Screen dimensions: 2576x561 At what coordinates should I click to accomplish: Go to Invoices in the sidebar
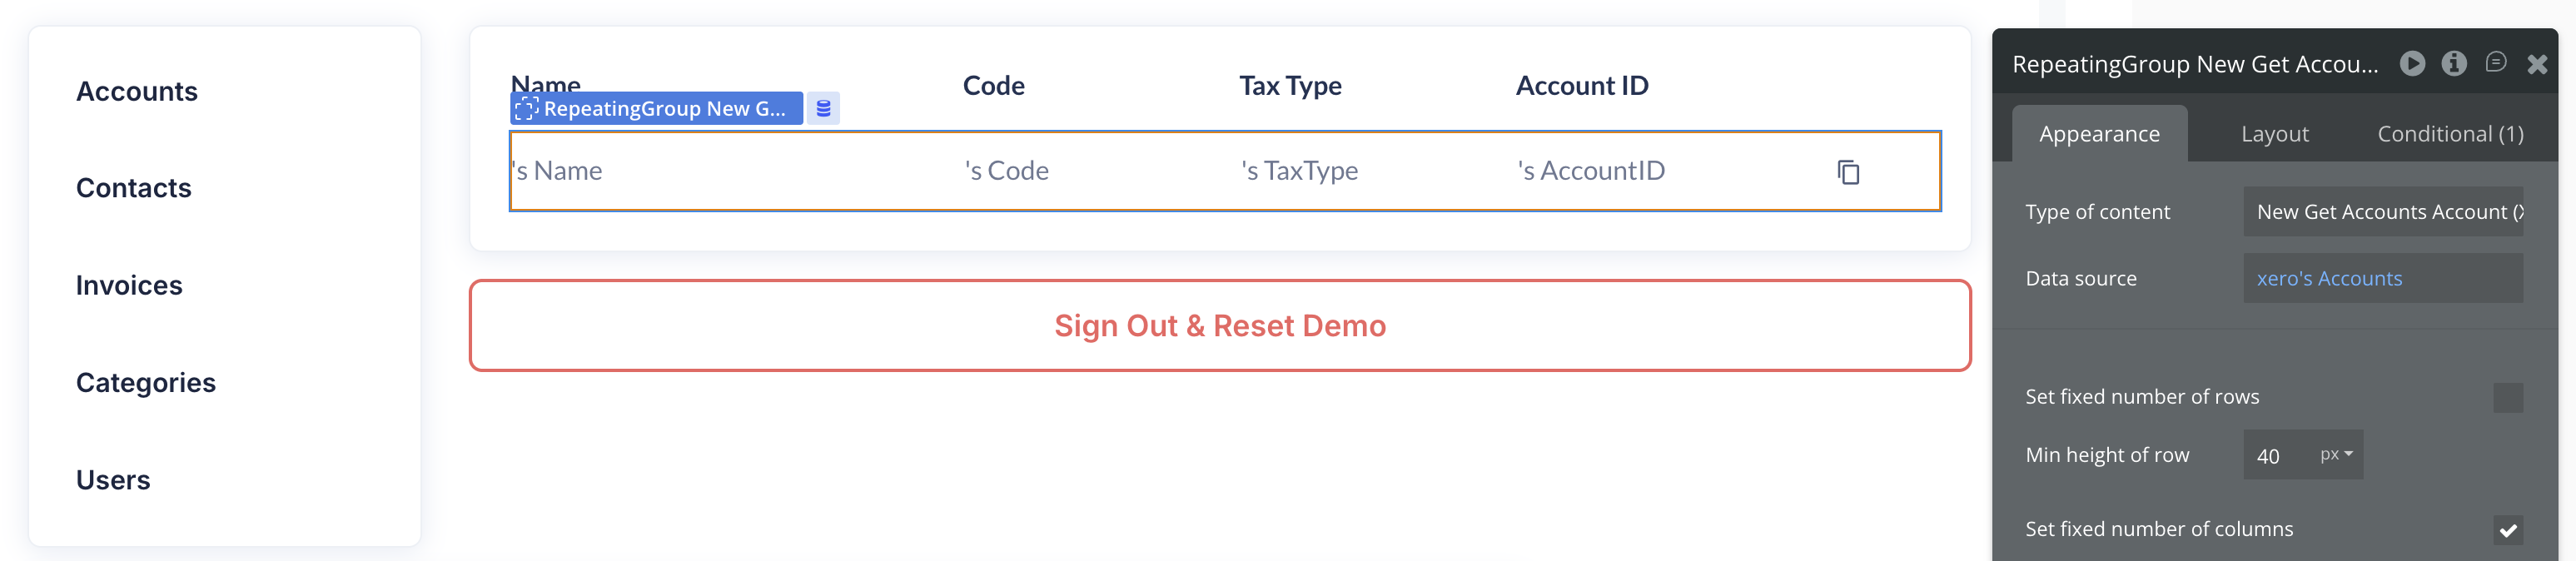click(129, 286)
